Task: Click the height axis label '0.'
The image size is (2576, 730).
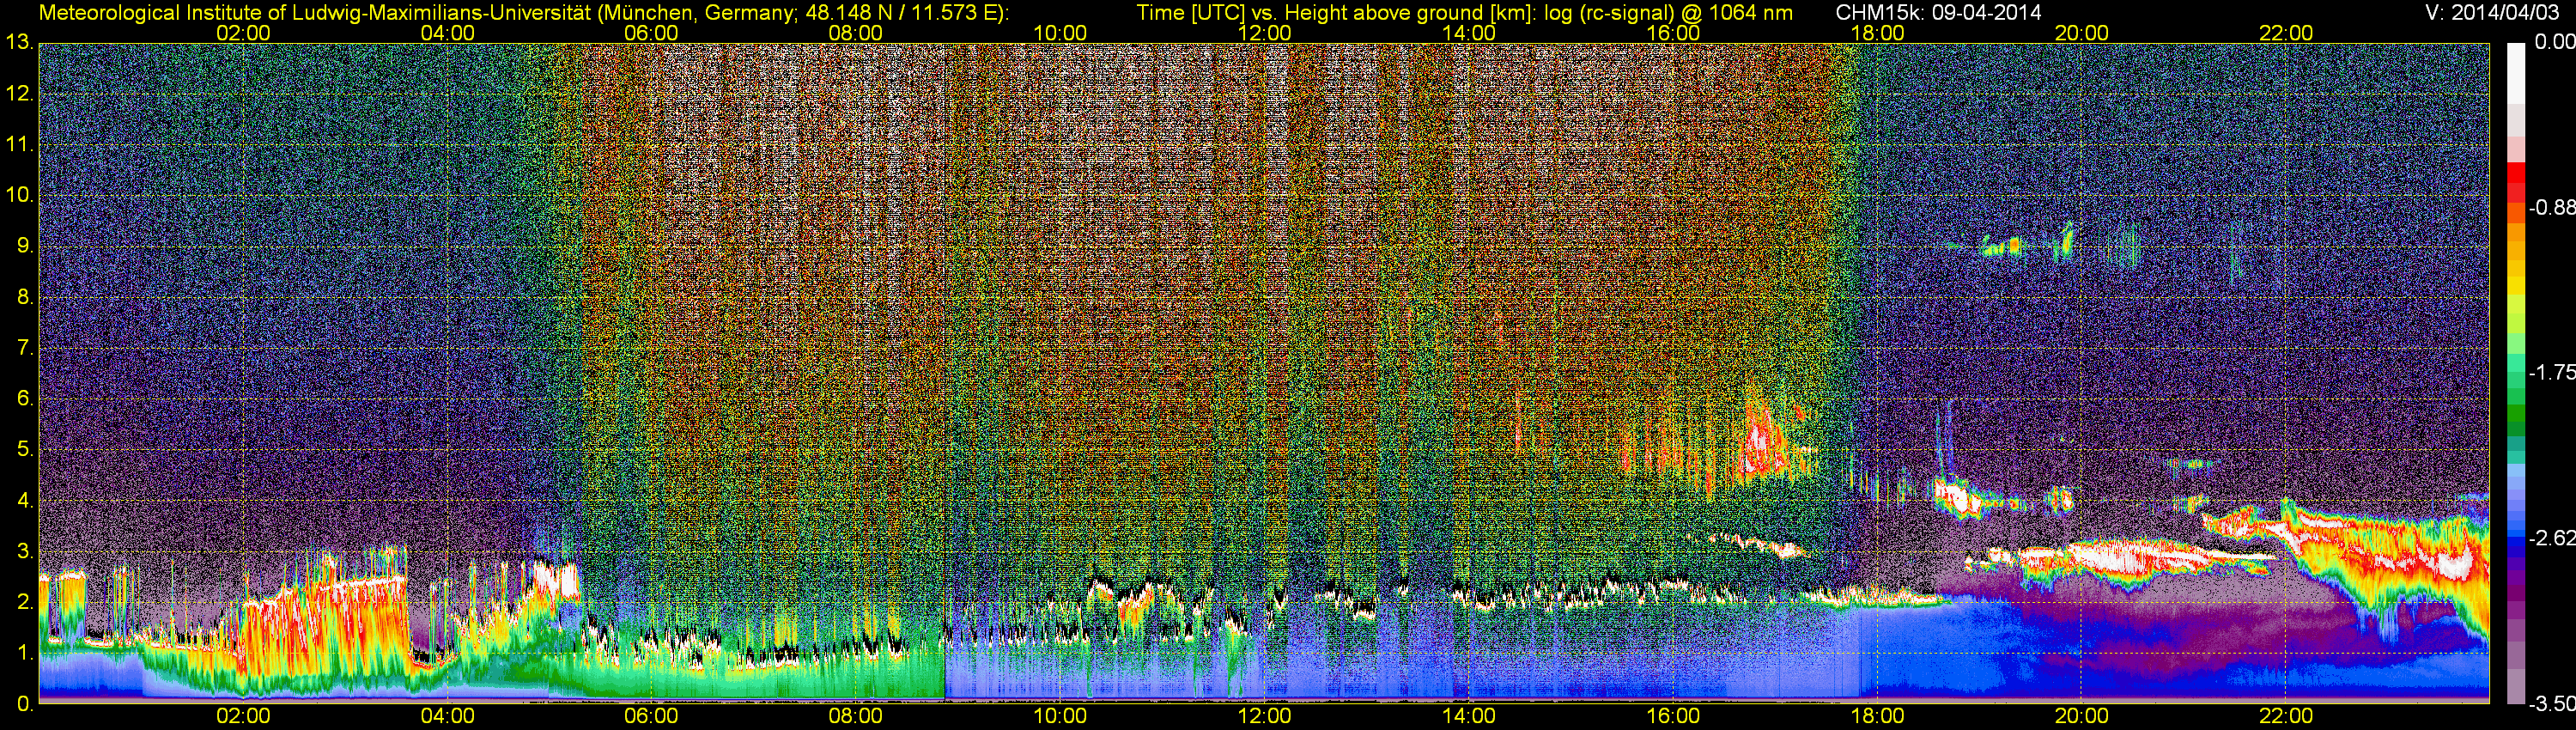Action: [x=24, y=704]
